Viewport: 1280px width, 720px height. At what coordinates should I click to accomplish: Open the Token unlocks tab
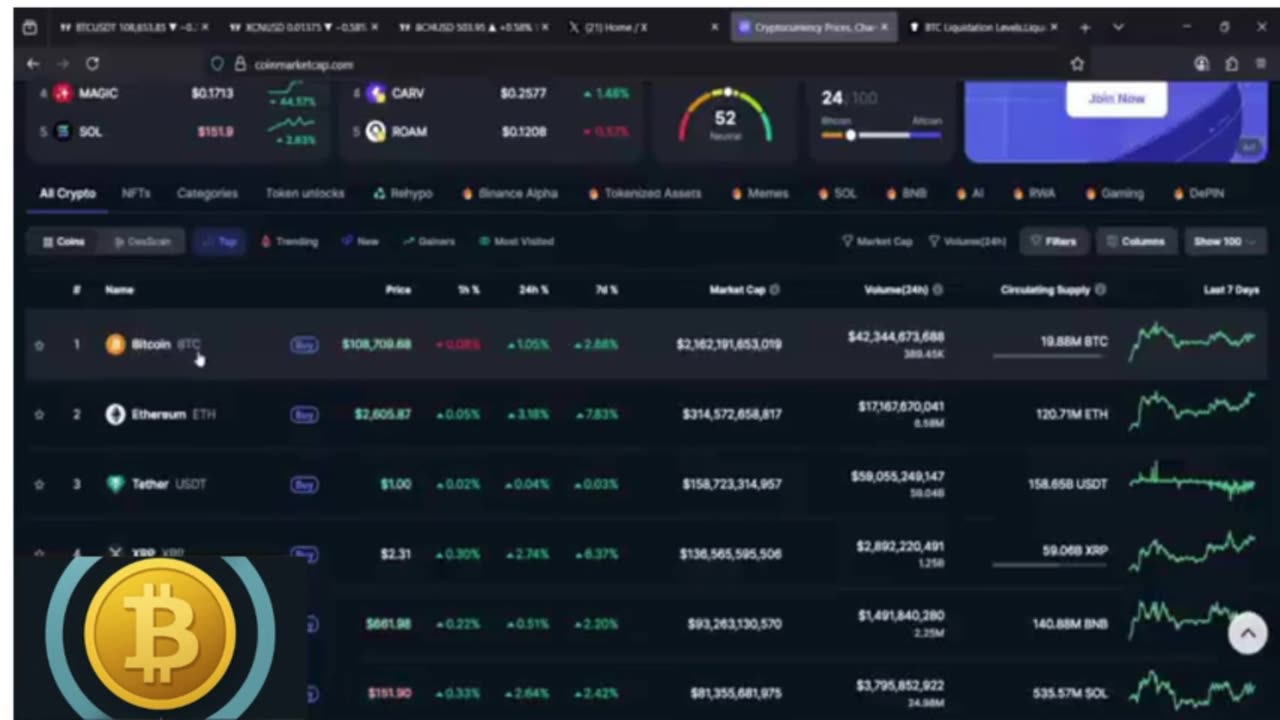coord(305,194)
